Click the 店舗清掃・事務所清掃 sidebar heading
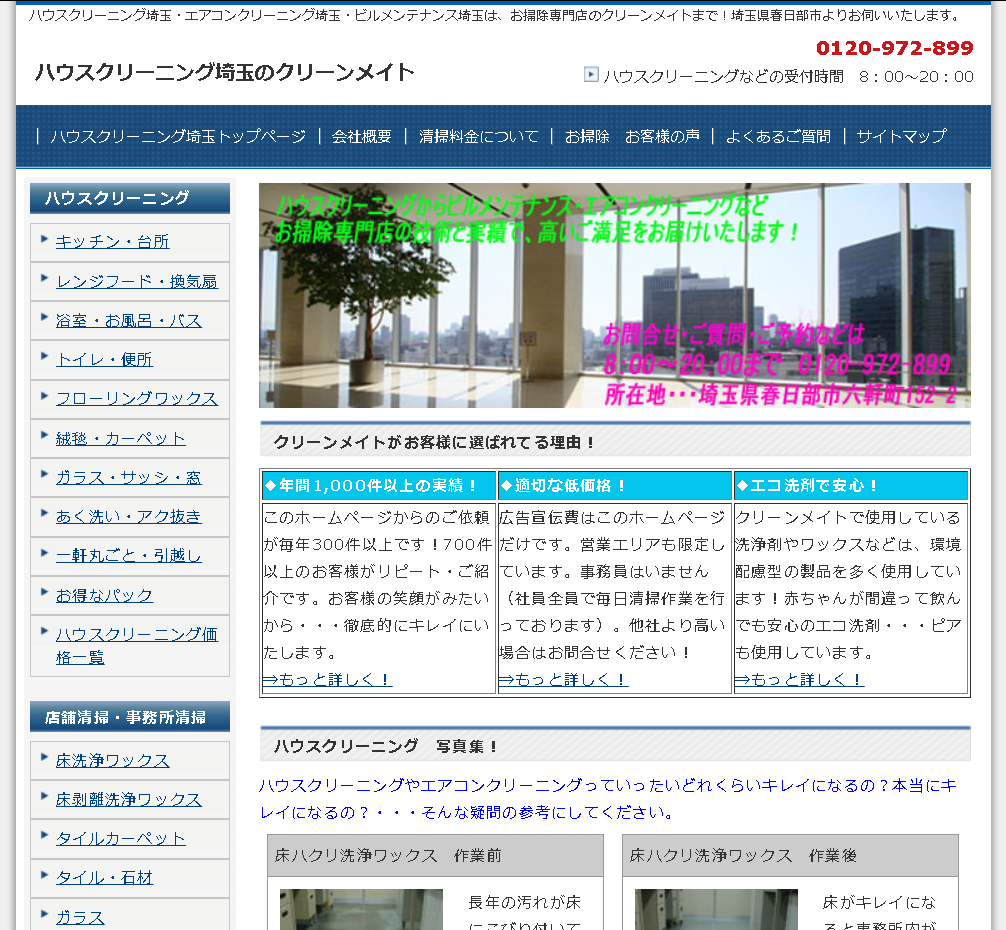Image resolution: width=1006 pixels, height=930 pixels. (x=130, y=716)
